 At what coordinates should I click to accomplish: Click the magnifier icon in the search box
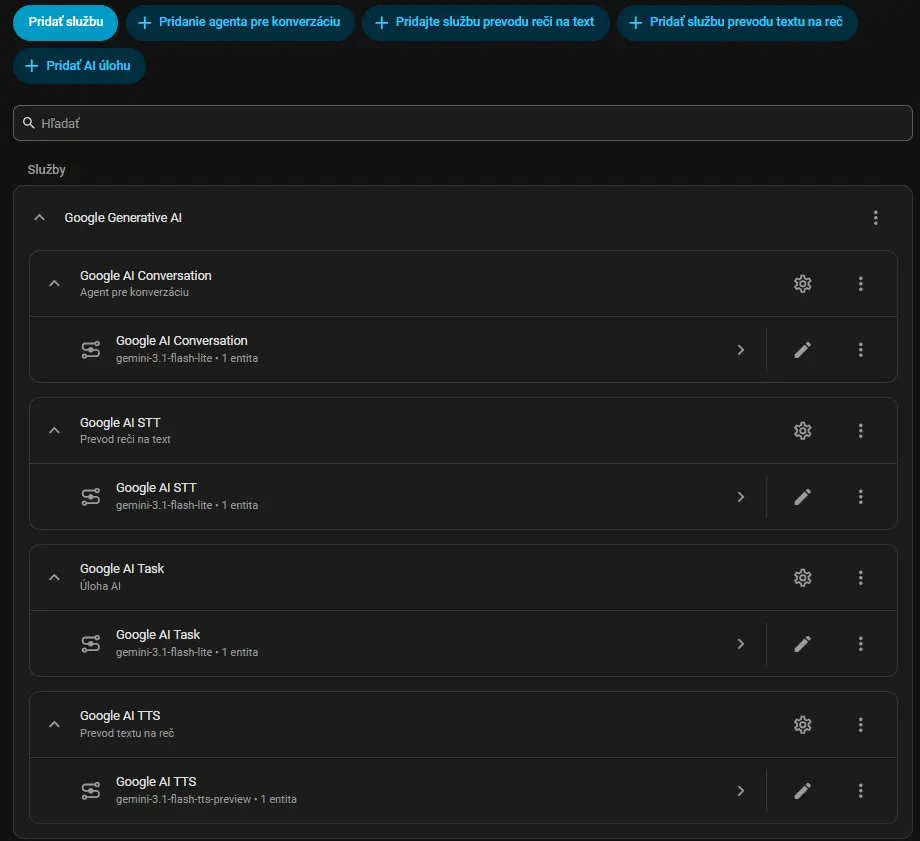29,123
